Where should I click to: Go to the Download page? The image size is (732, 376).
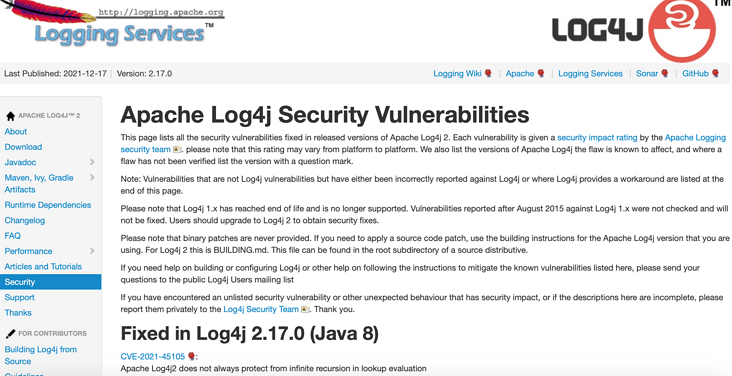[23, 147]
